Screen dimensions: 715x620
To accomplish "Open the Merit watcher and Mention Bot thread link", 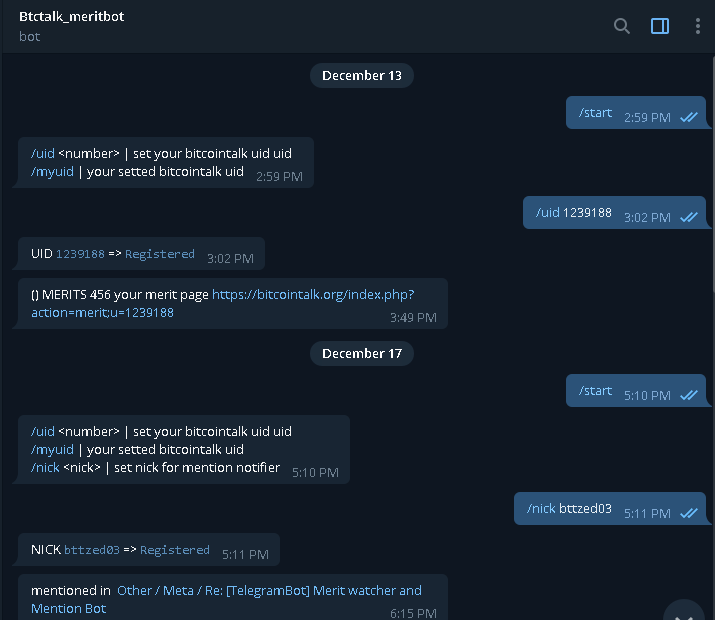I will point(226,599).
